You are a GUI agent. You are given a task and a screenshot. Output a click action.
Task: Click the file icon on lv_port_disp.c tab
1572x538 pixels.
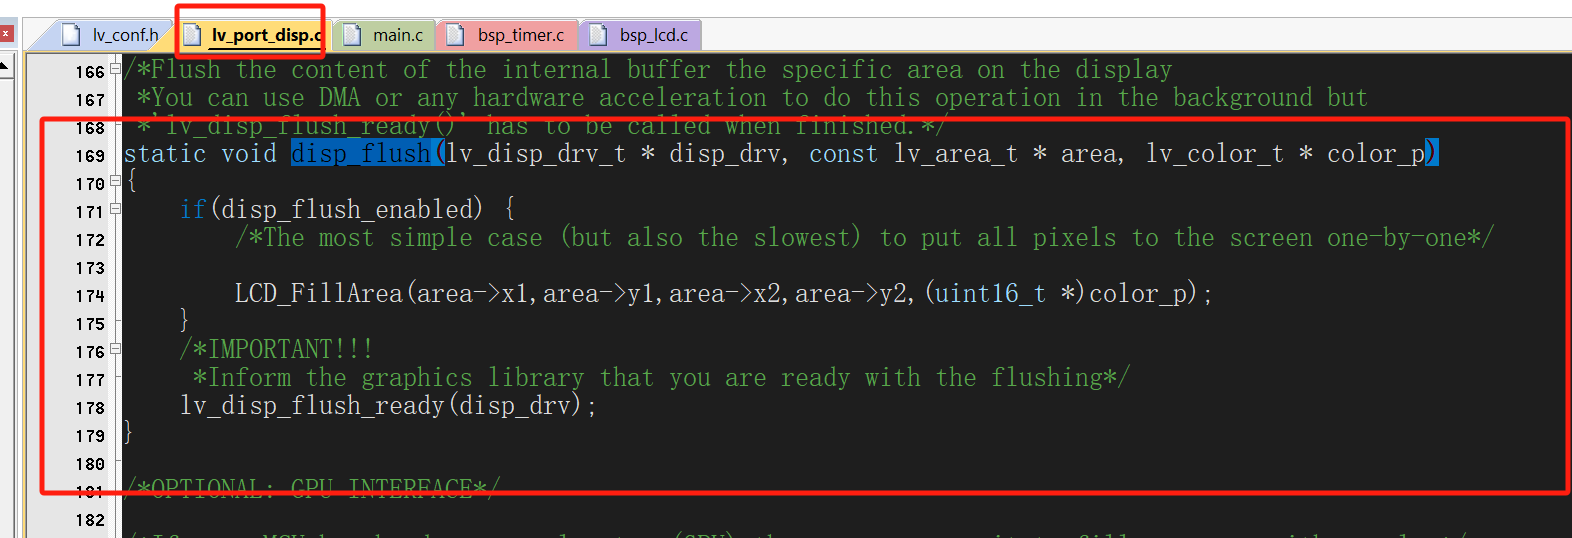pyautogui.click(x=193, y=35)
